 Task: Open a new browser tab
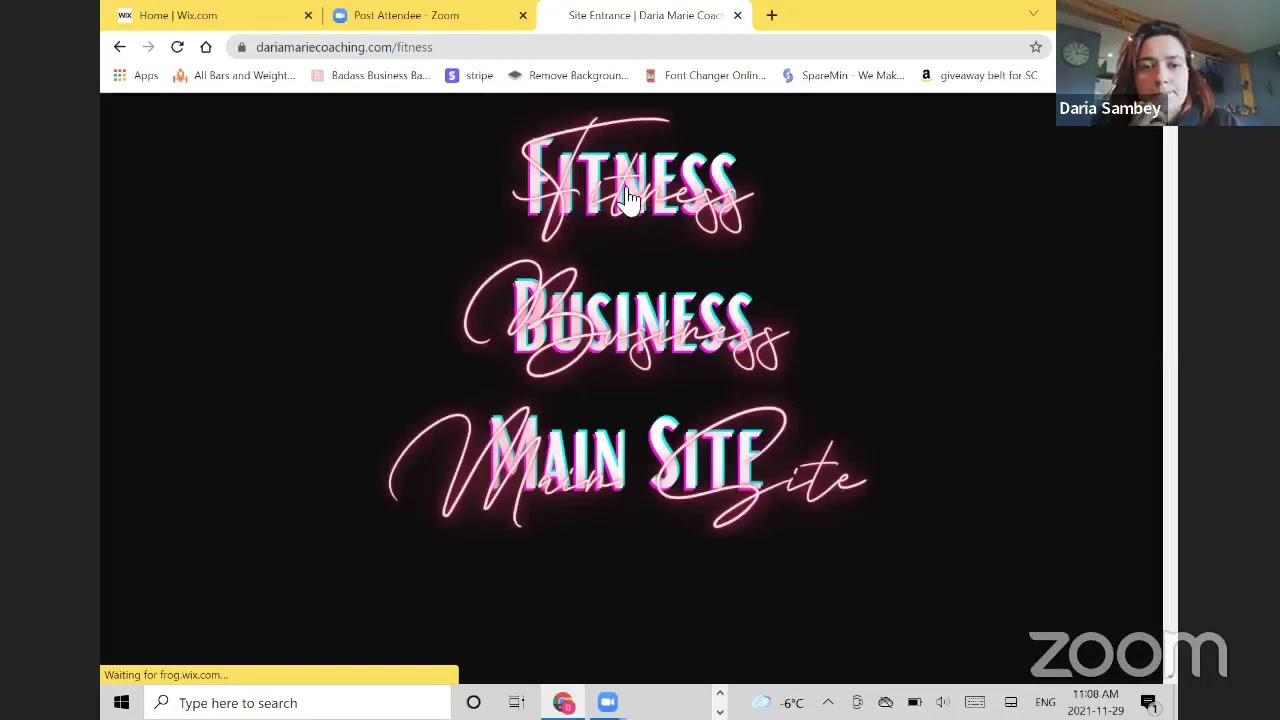pos(771,15)
